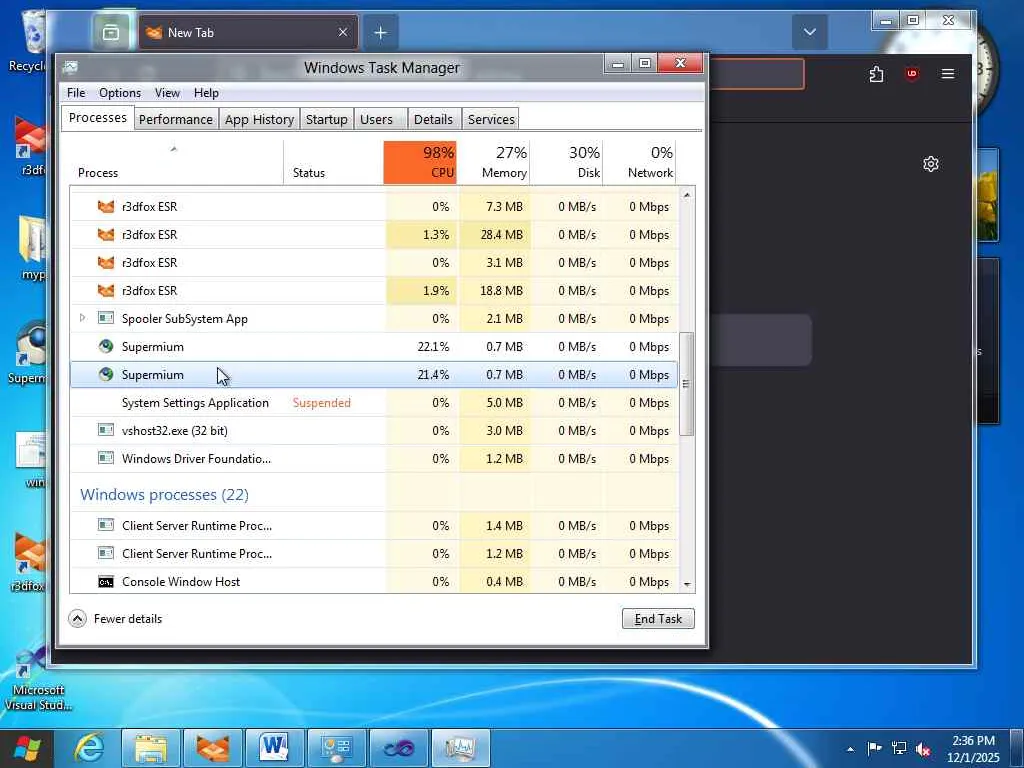This screenshot has height=768, width=1024.
Task: Open the list all tabs dropdown in r3dfox
Action: (809, 32)
